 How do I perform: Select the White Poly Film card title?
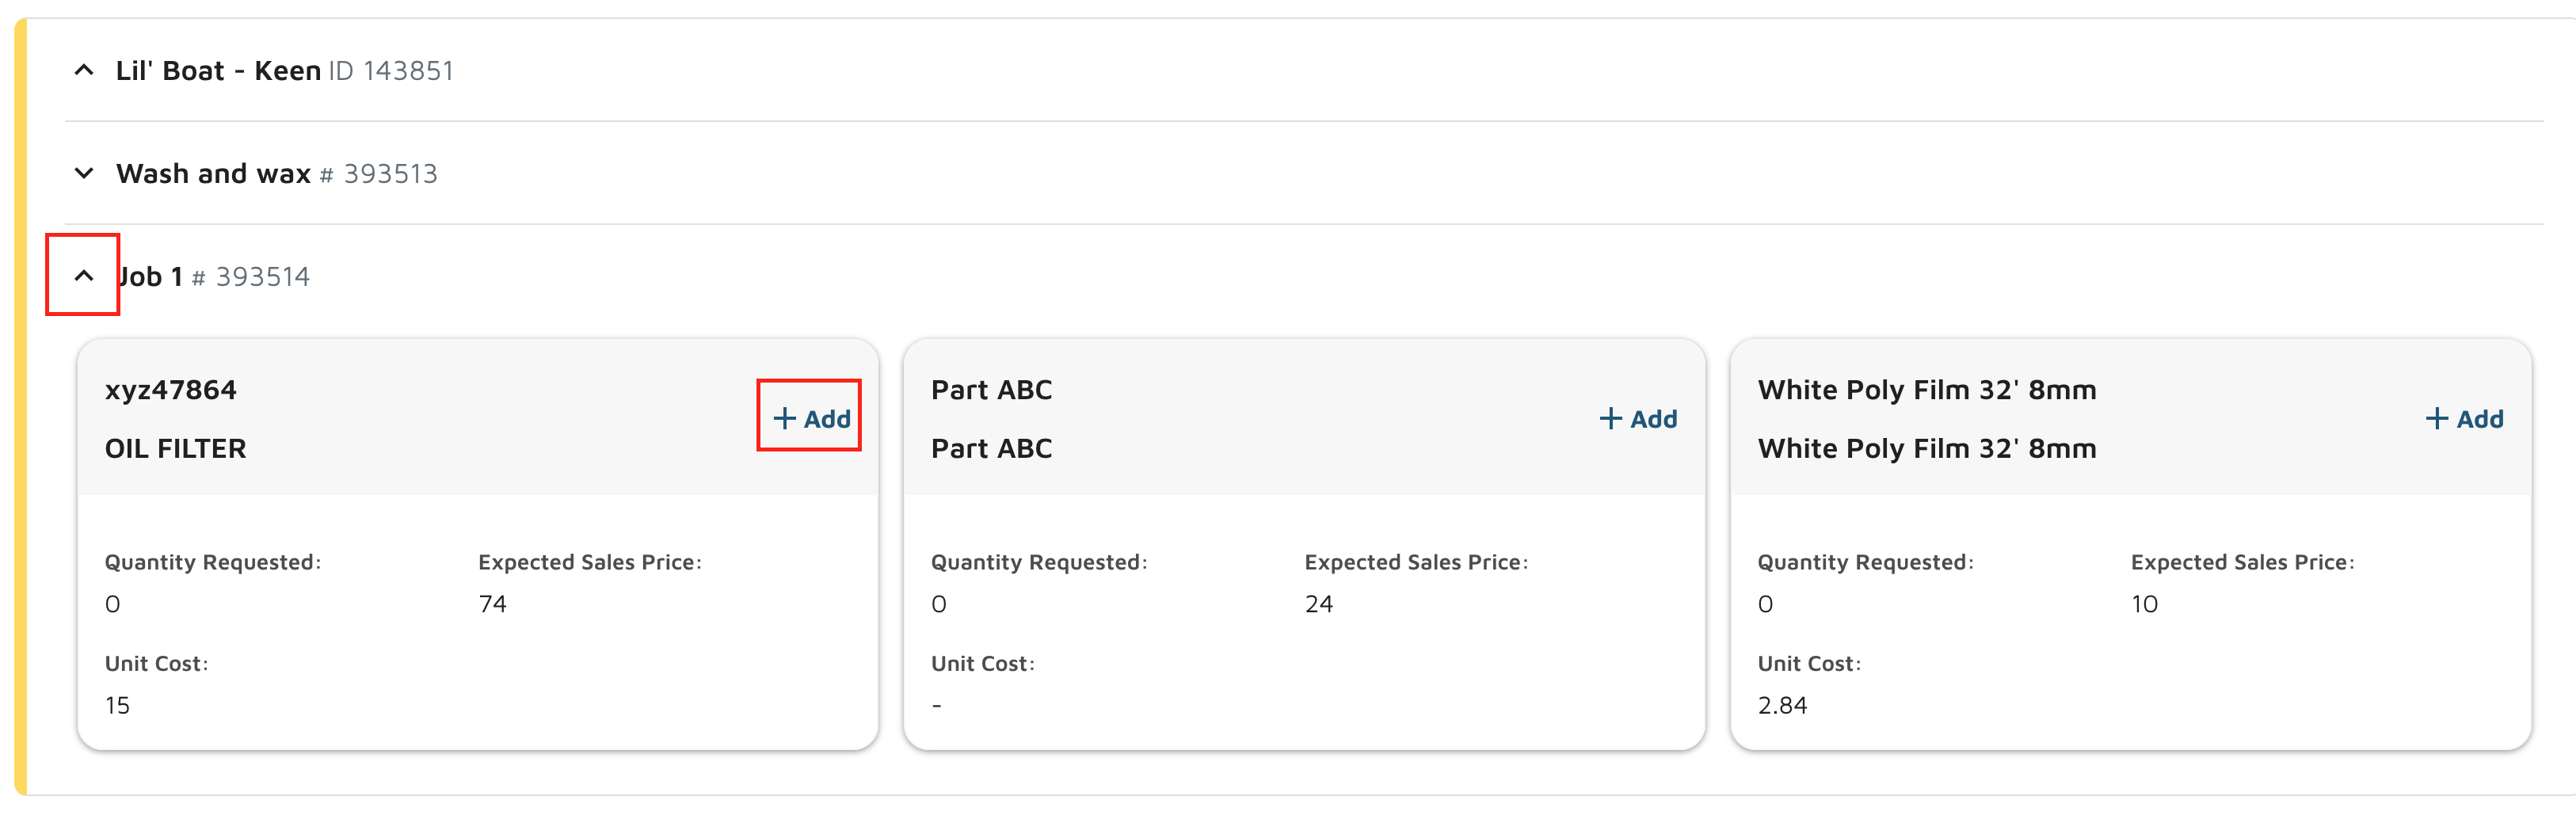coord(1926,390)
